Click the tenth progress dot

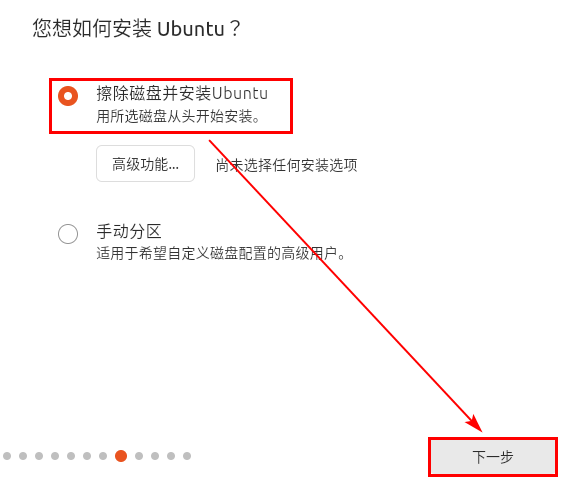pyautogui.click(x=155, y=456)
